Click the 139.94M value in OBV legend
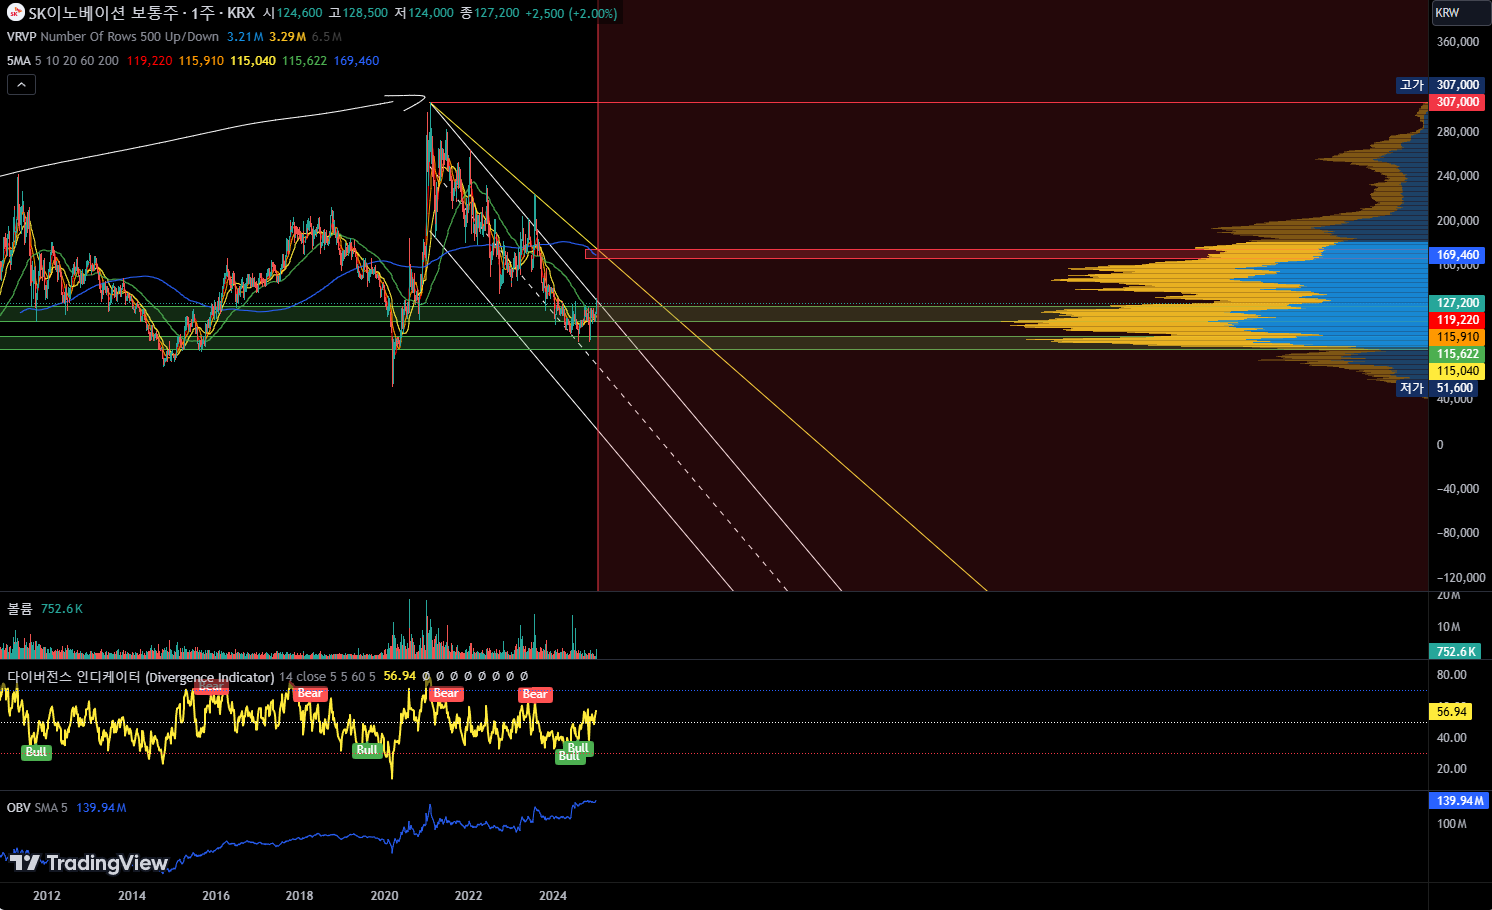Viewport: 1492px width, 910px height. pos(101,808)
